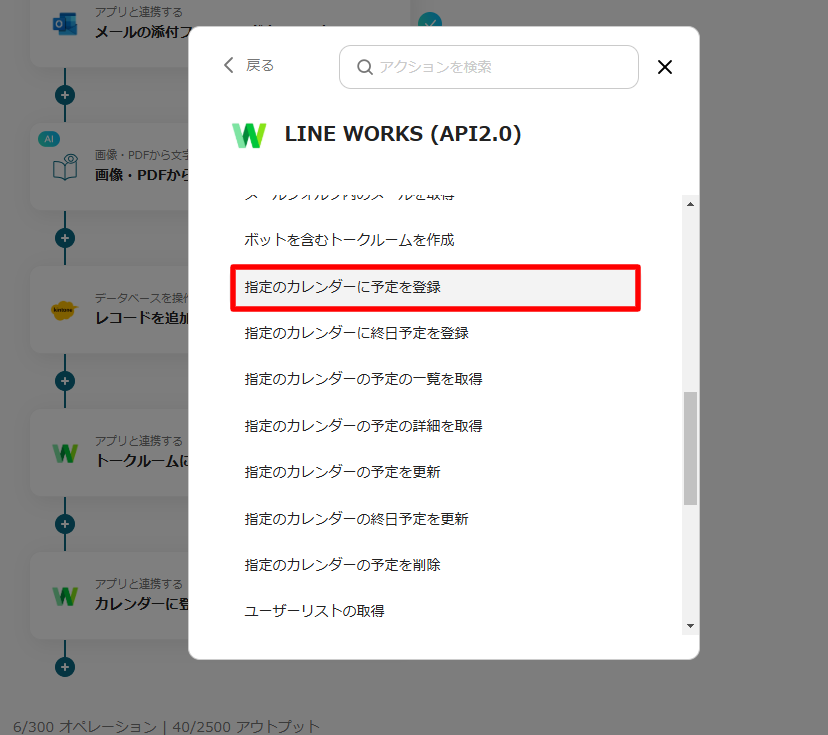Open the カレンダーに登録 flow step card
828x735 pixels.
(110, 596)
